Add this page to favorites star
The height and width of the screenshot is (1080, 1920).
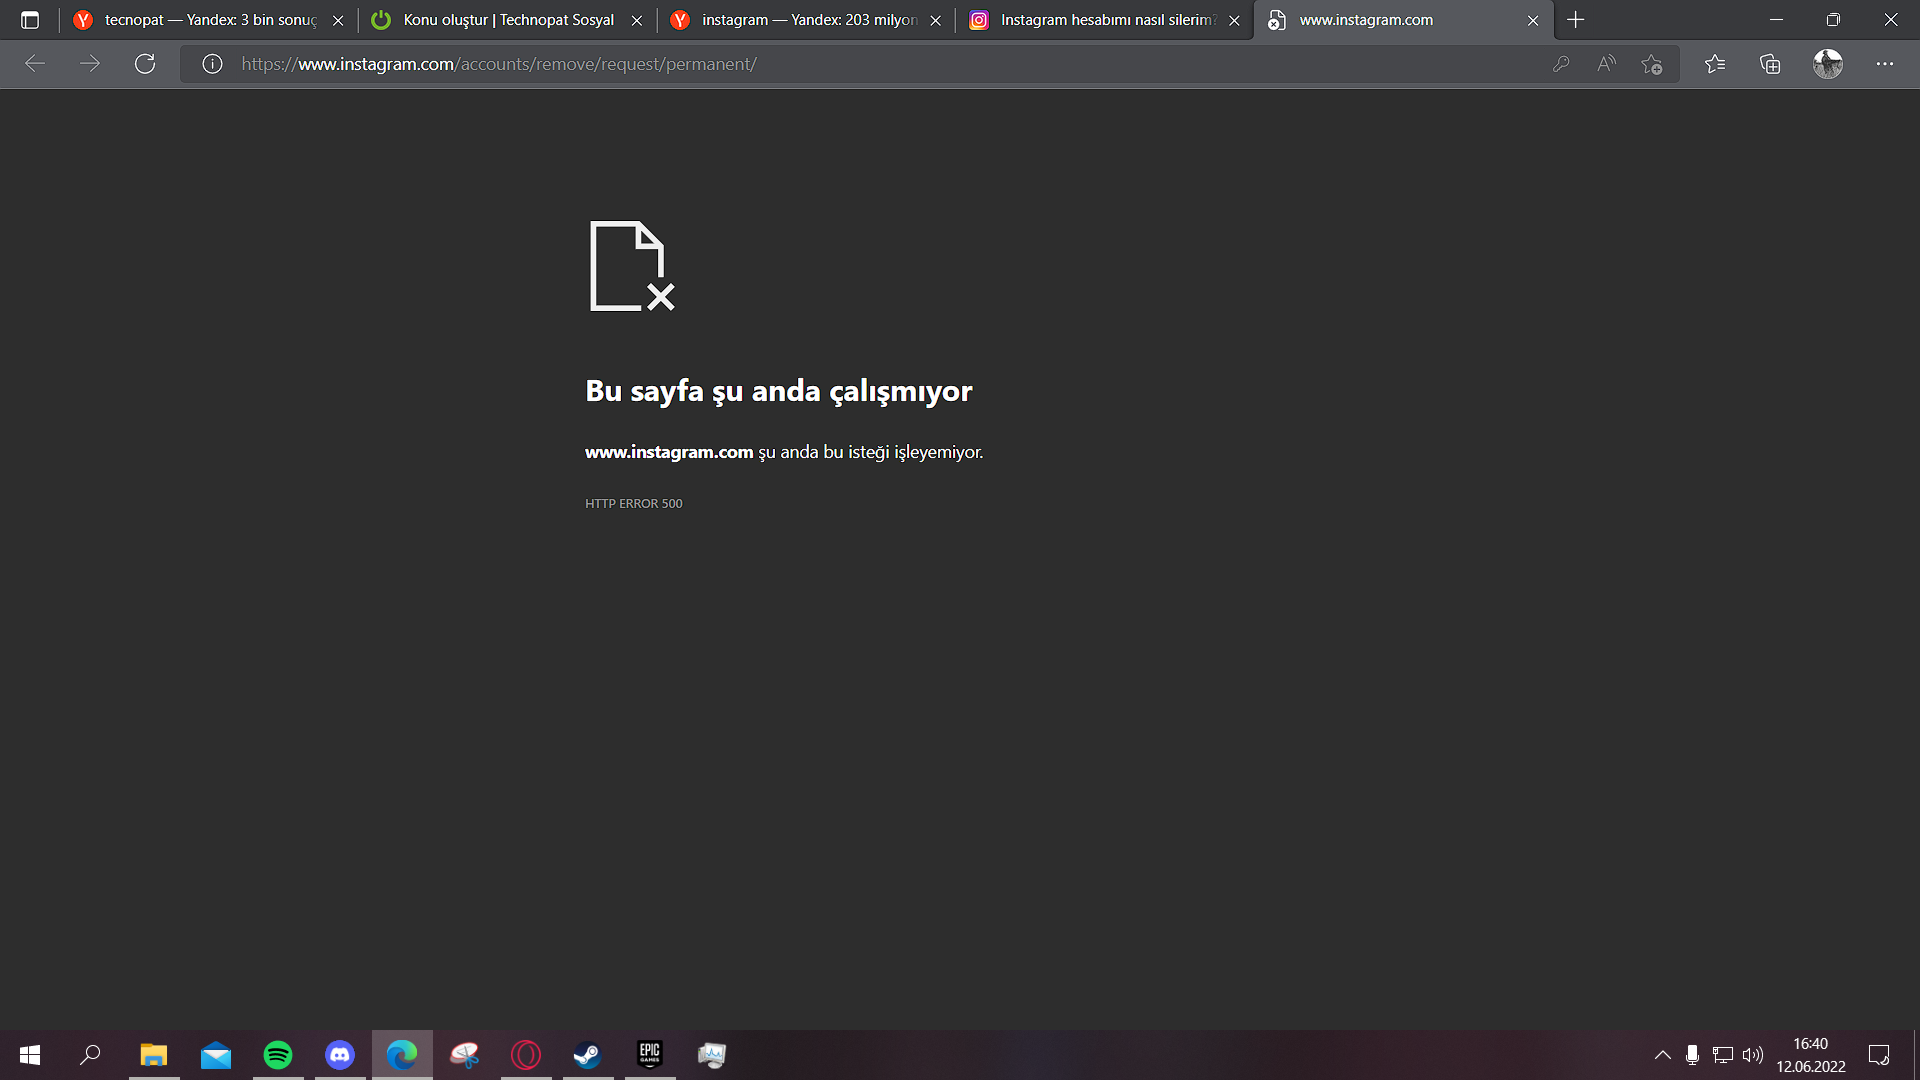[x=1651, y=64]
